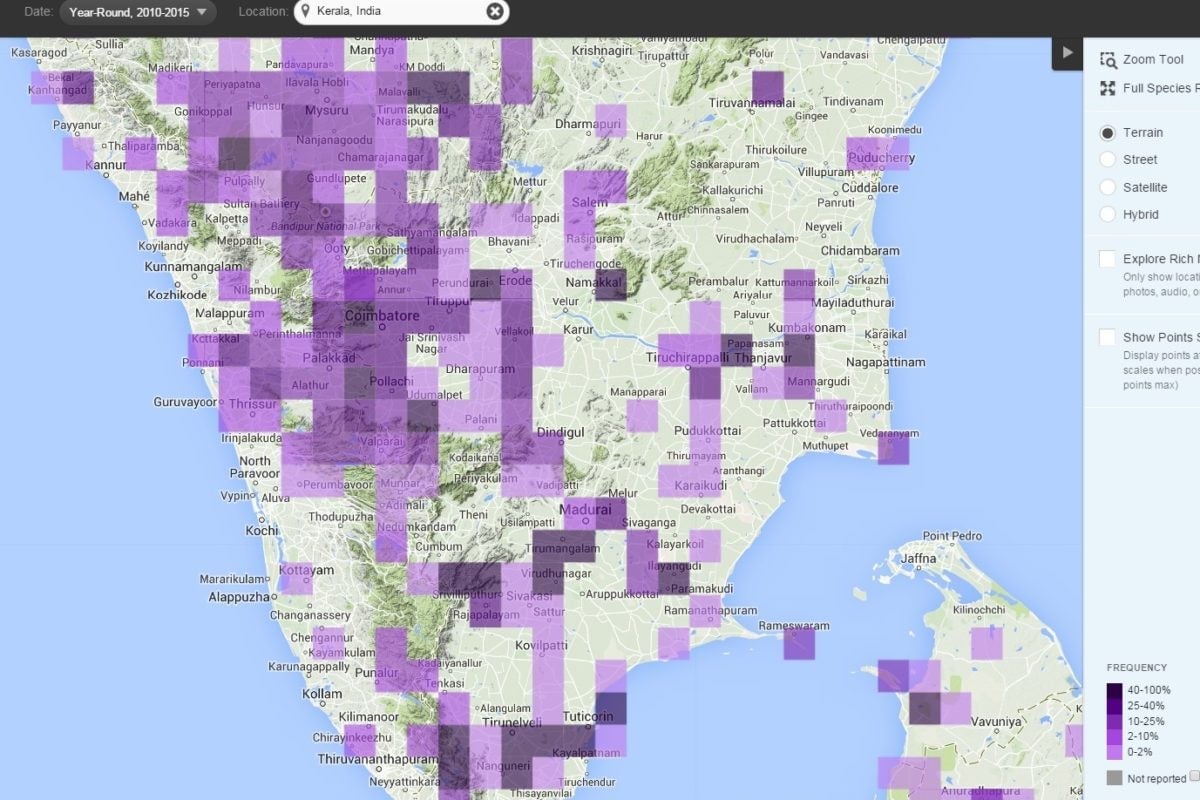1200x800 pixels.
Task: Click the Erode label on the map
Action: point(515,281)
